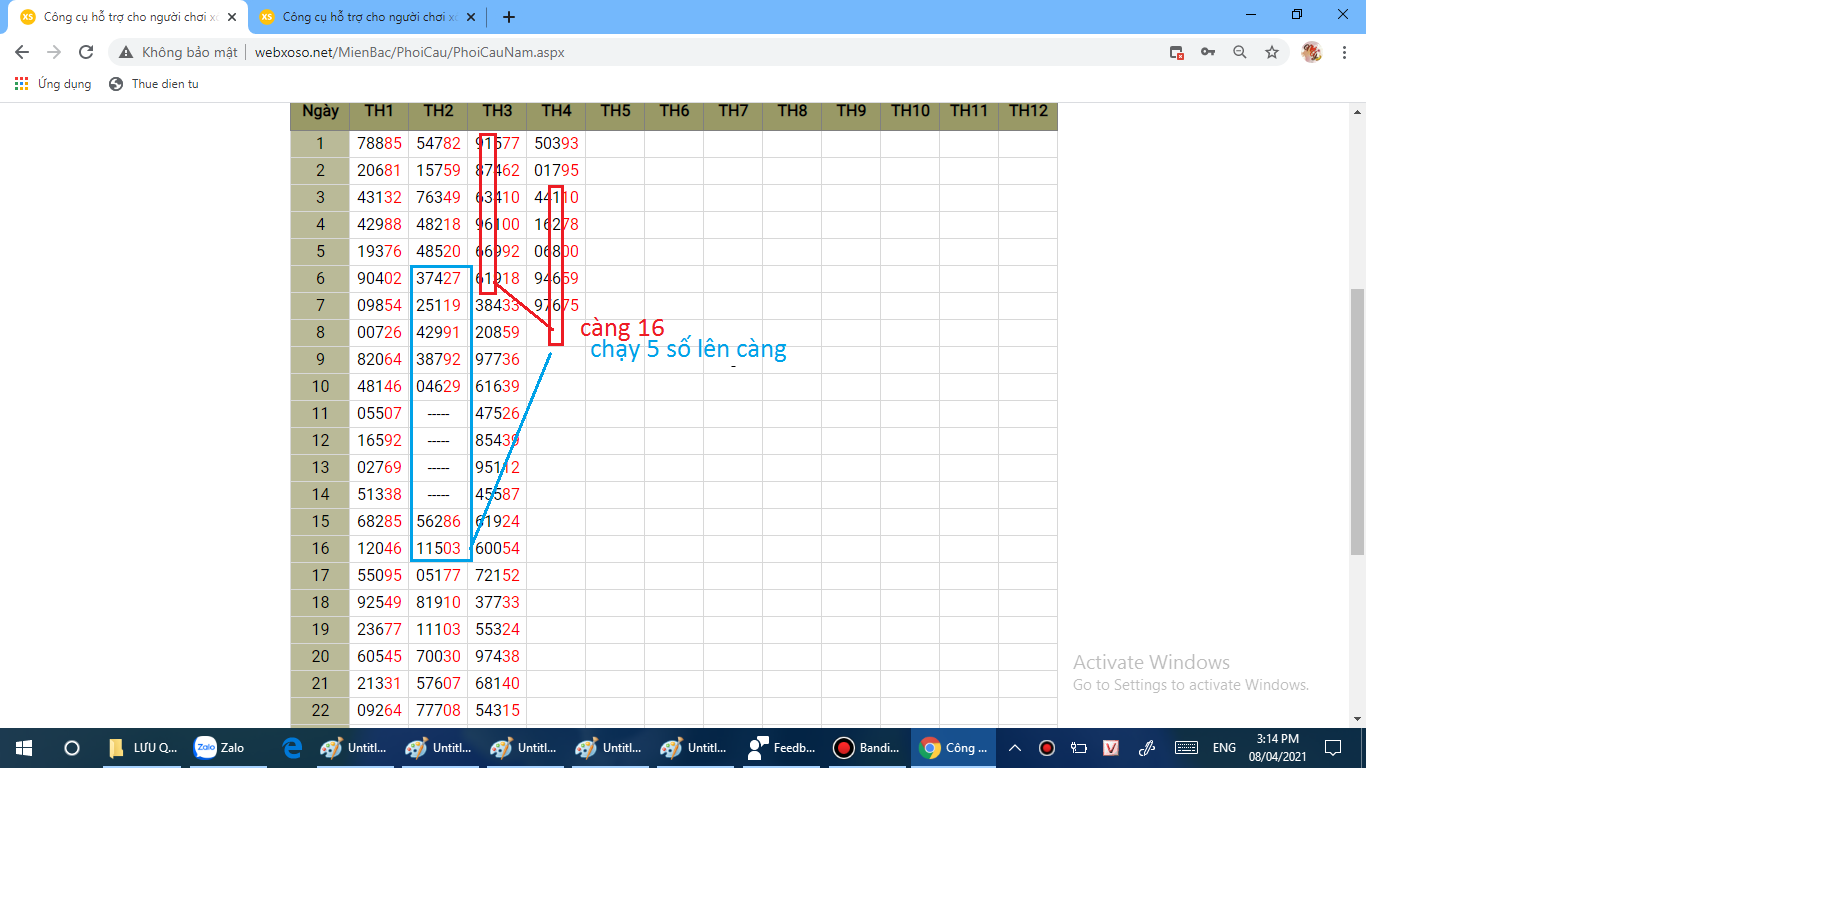Open the zoom magnifier icon in address bar

click(x=1240, y=52)
